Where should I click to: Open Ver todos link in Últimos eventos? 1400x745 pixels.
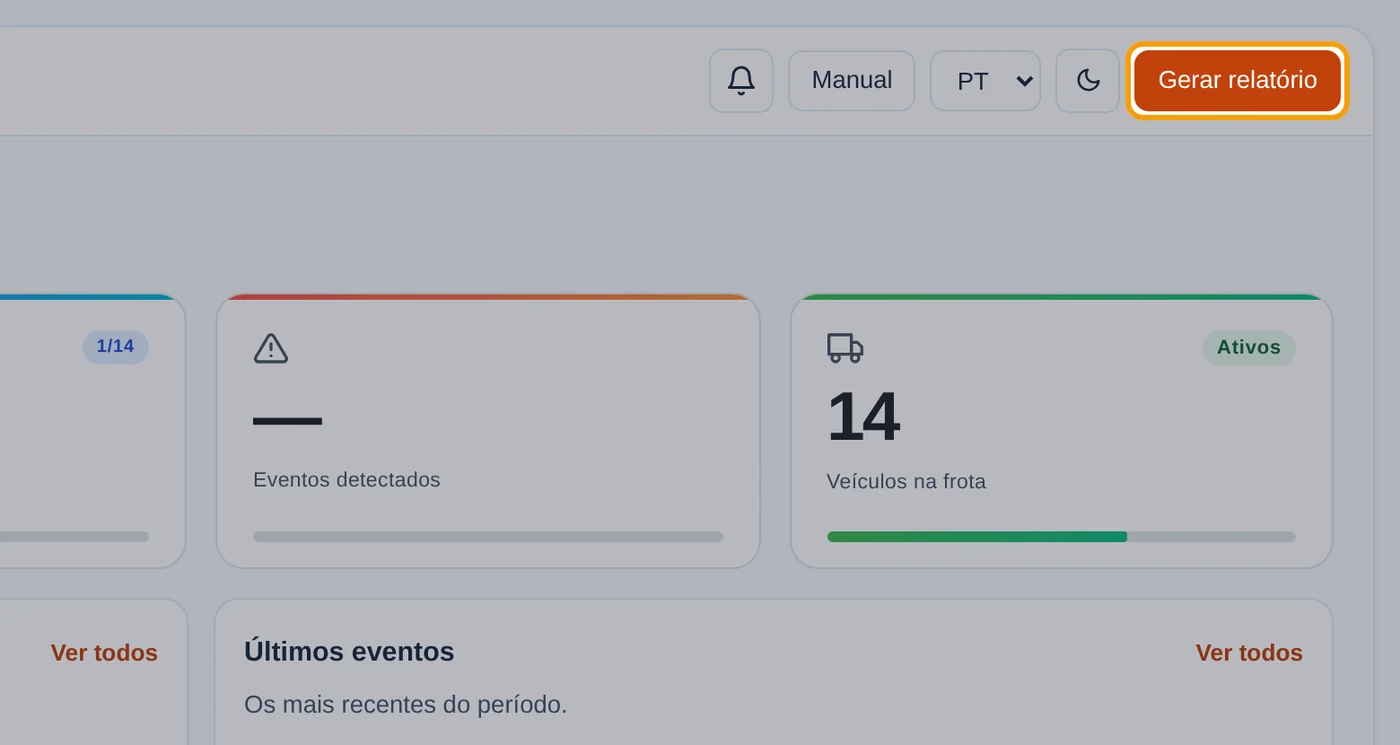pos(1249,653)
